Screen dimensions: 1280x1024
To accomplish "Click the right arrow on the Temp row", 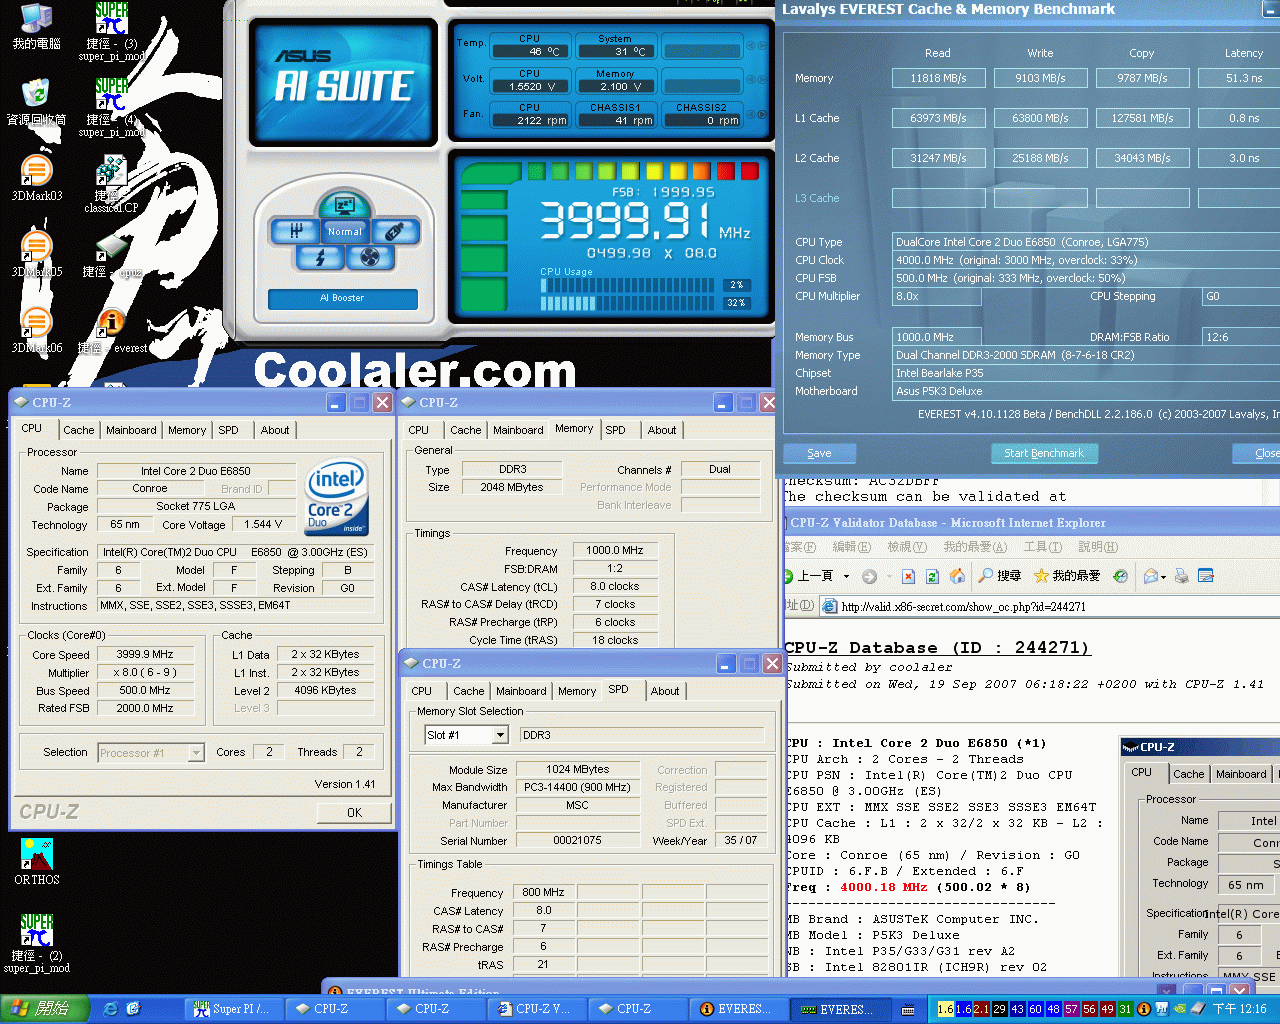I will click(762, 46).
